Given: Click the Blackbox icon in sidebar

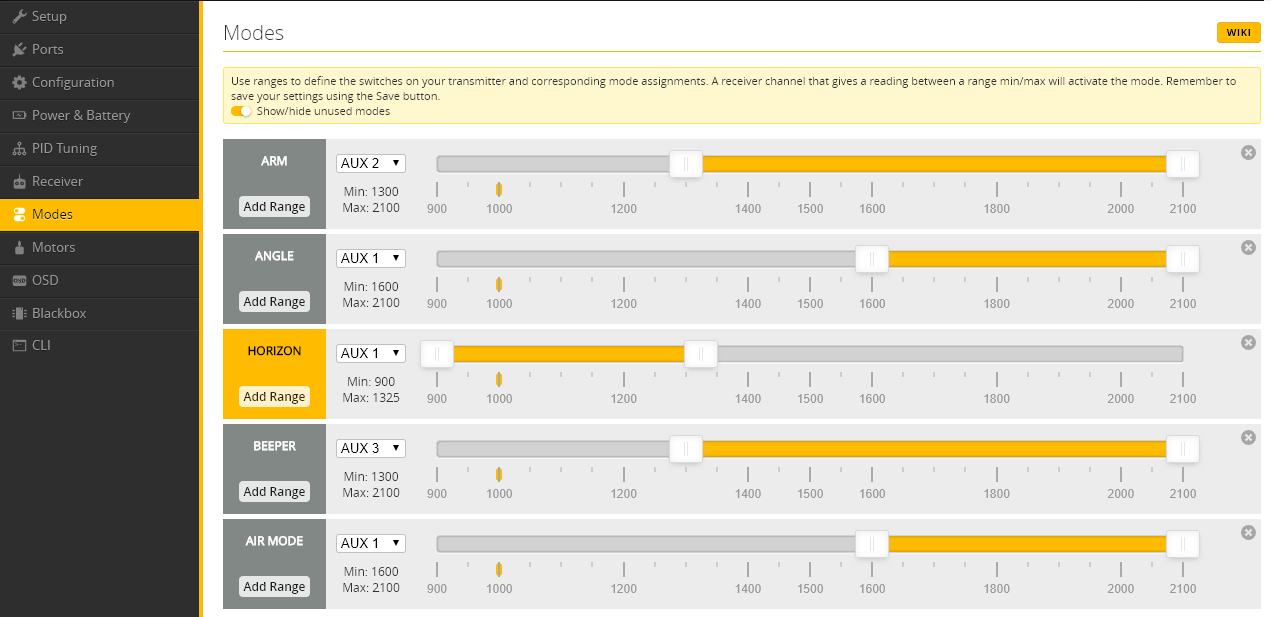Looking at the screenshot, I should (19, 313).
